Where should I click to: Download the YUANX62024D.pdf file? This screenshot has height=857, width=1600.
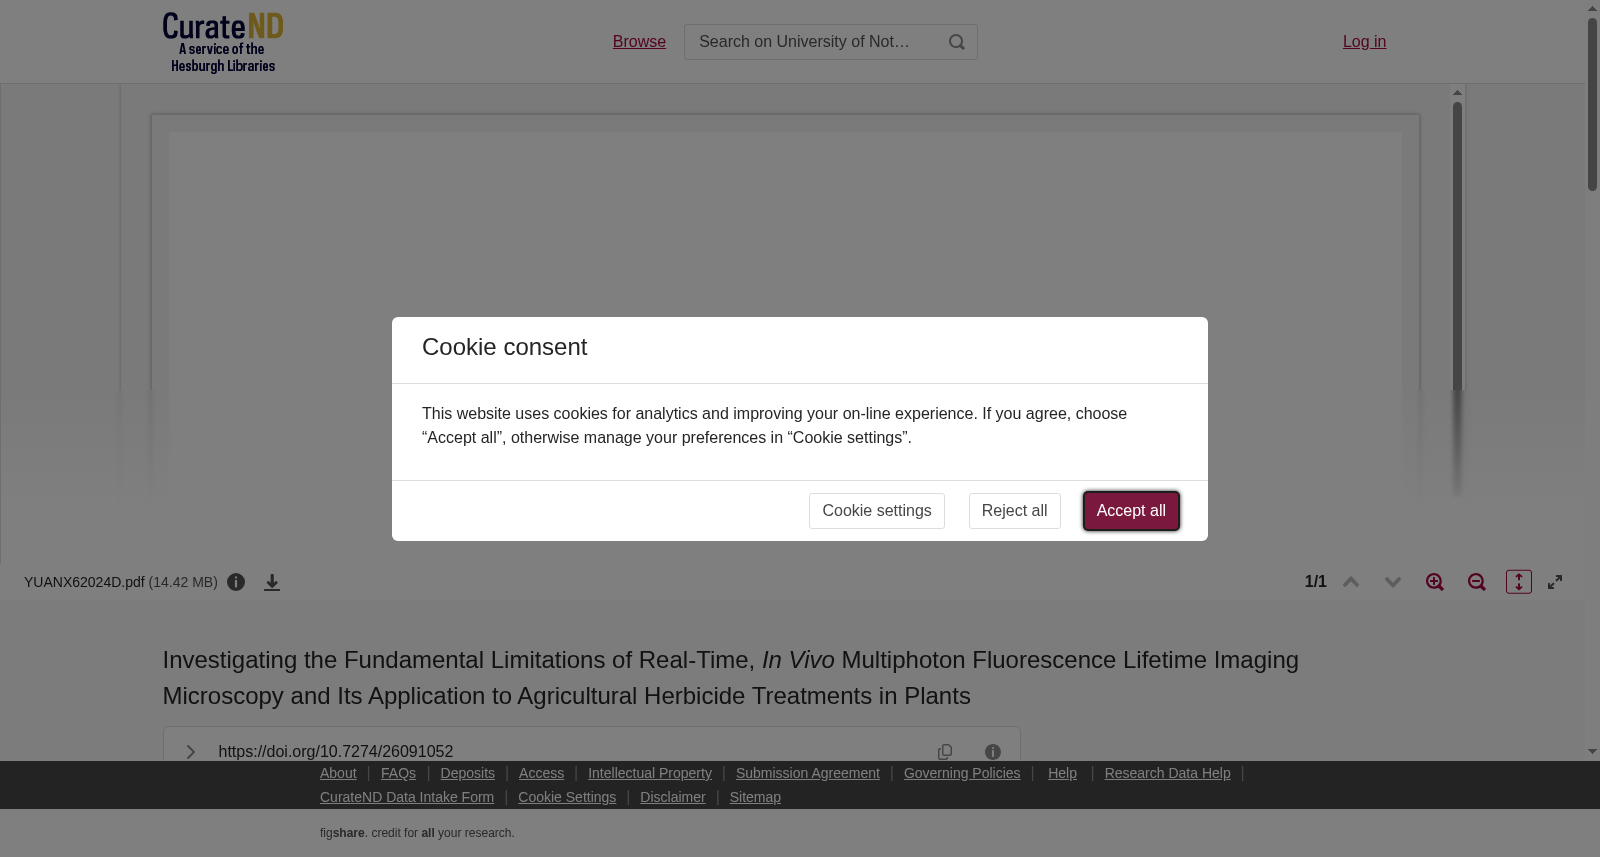coord(272,582)
